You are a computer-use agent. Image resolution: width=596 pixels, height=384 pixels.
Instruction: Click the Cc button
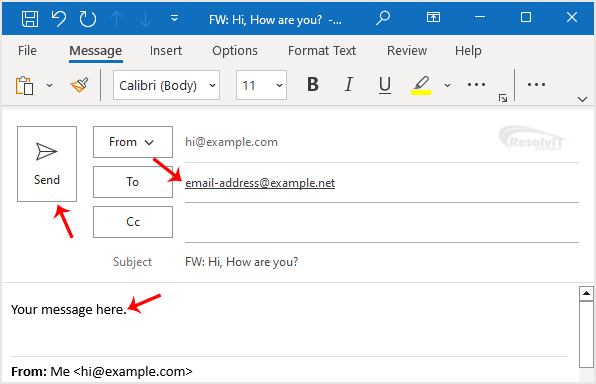pos(133,222)
